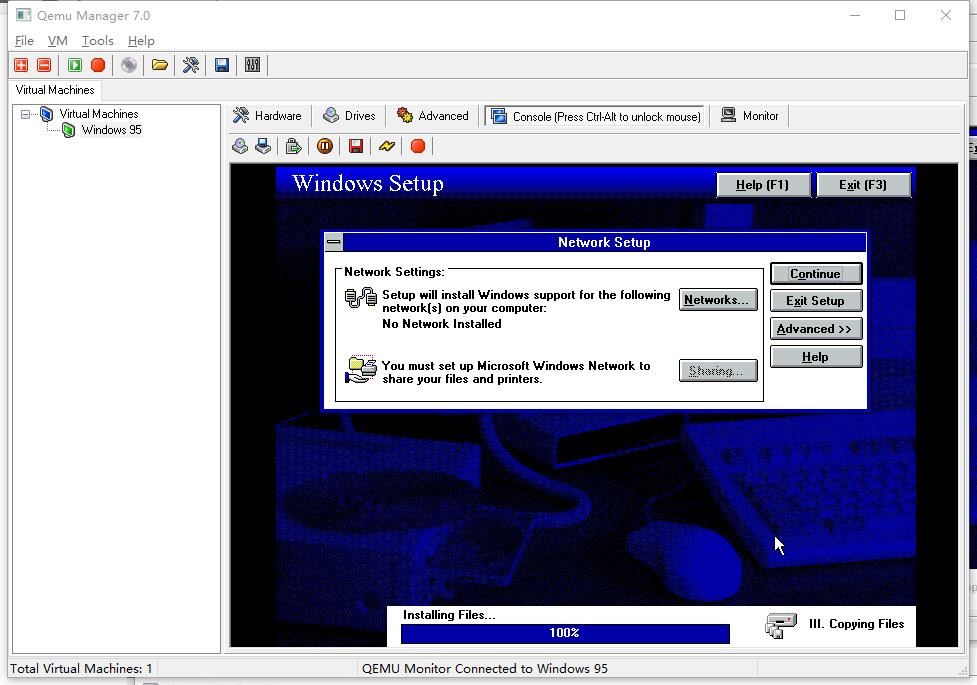The height and width of the screenshot is (685, 977).
Task: Click 'QEMU Monitor Connected to Windows 95' status
Action: (x=485, y=669)
